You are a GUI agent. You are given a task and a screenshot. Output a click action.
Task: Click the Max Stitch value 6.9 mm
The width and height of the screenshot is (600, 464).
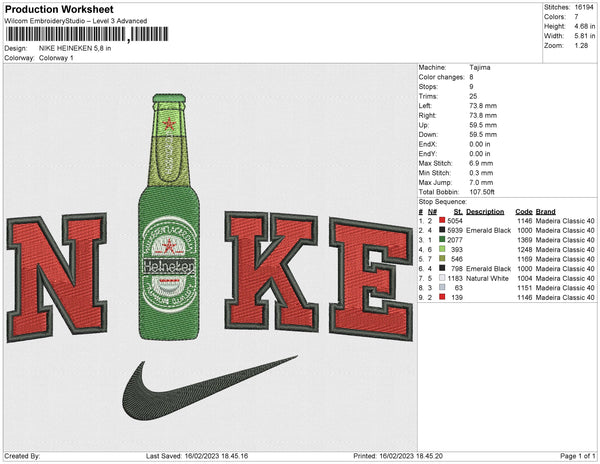481,163
